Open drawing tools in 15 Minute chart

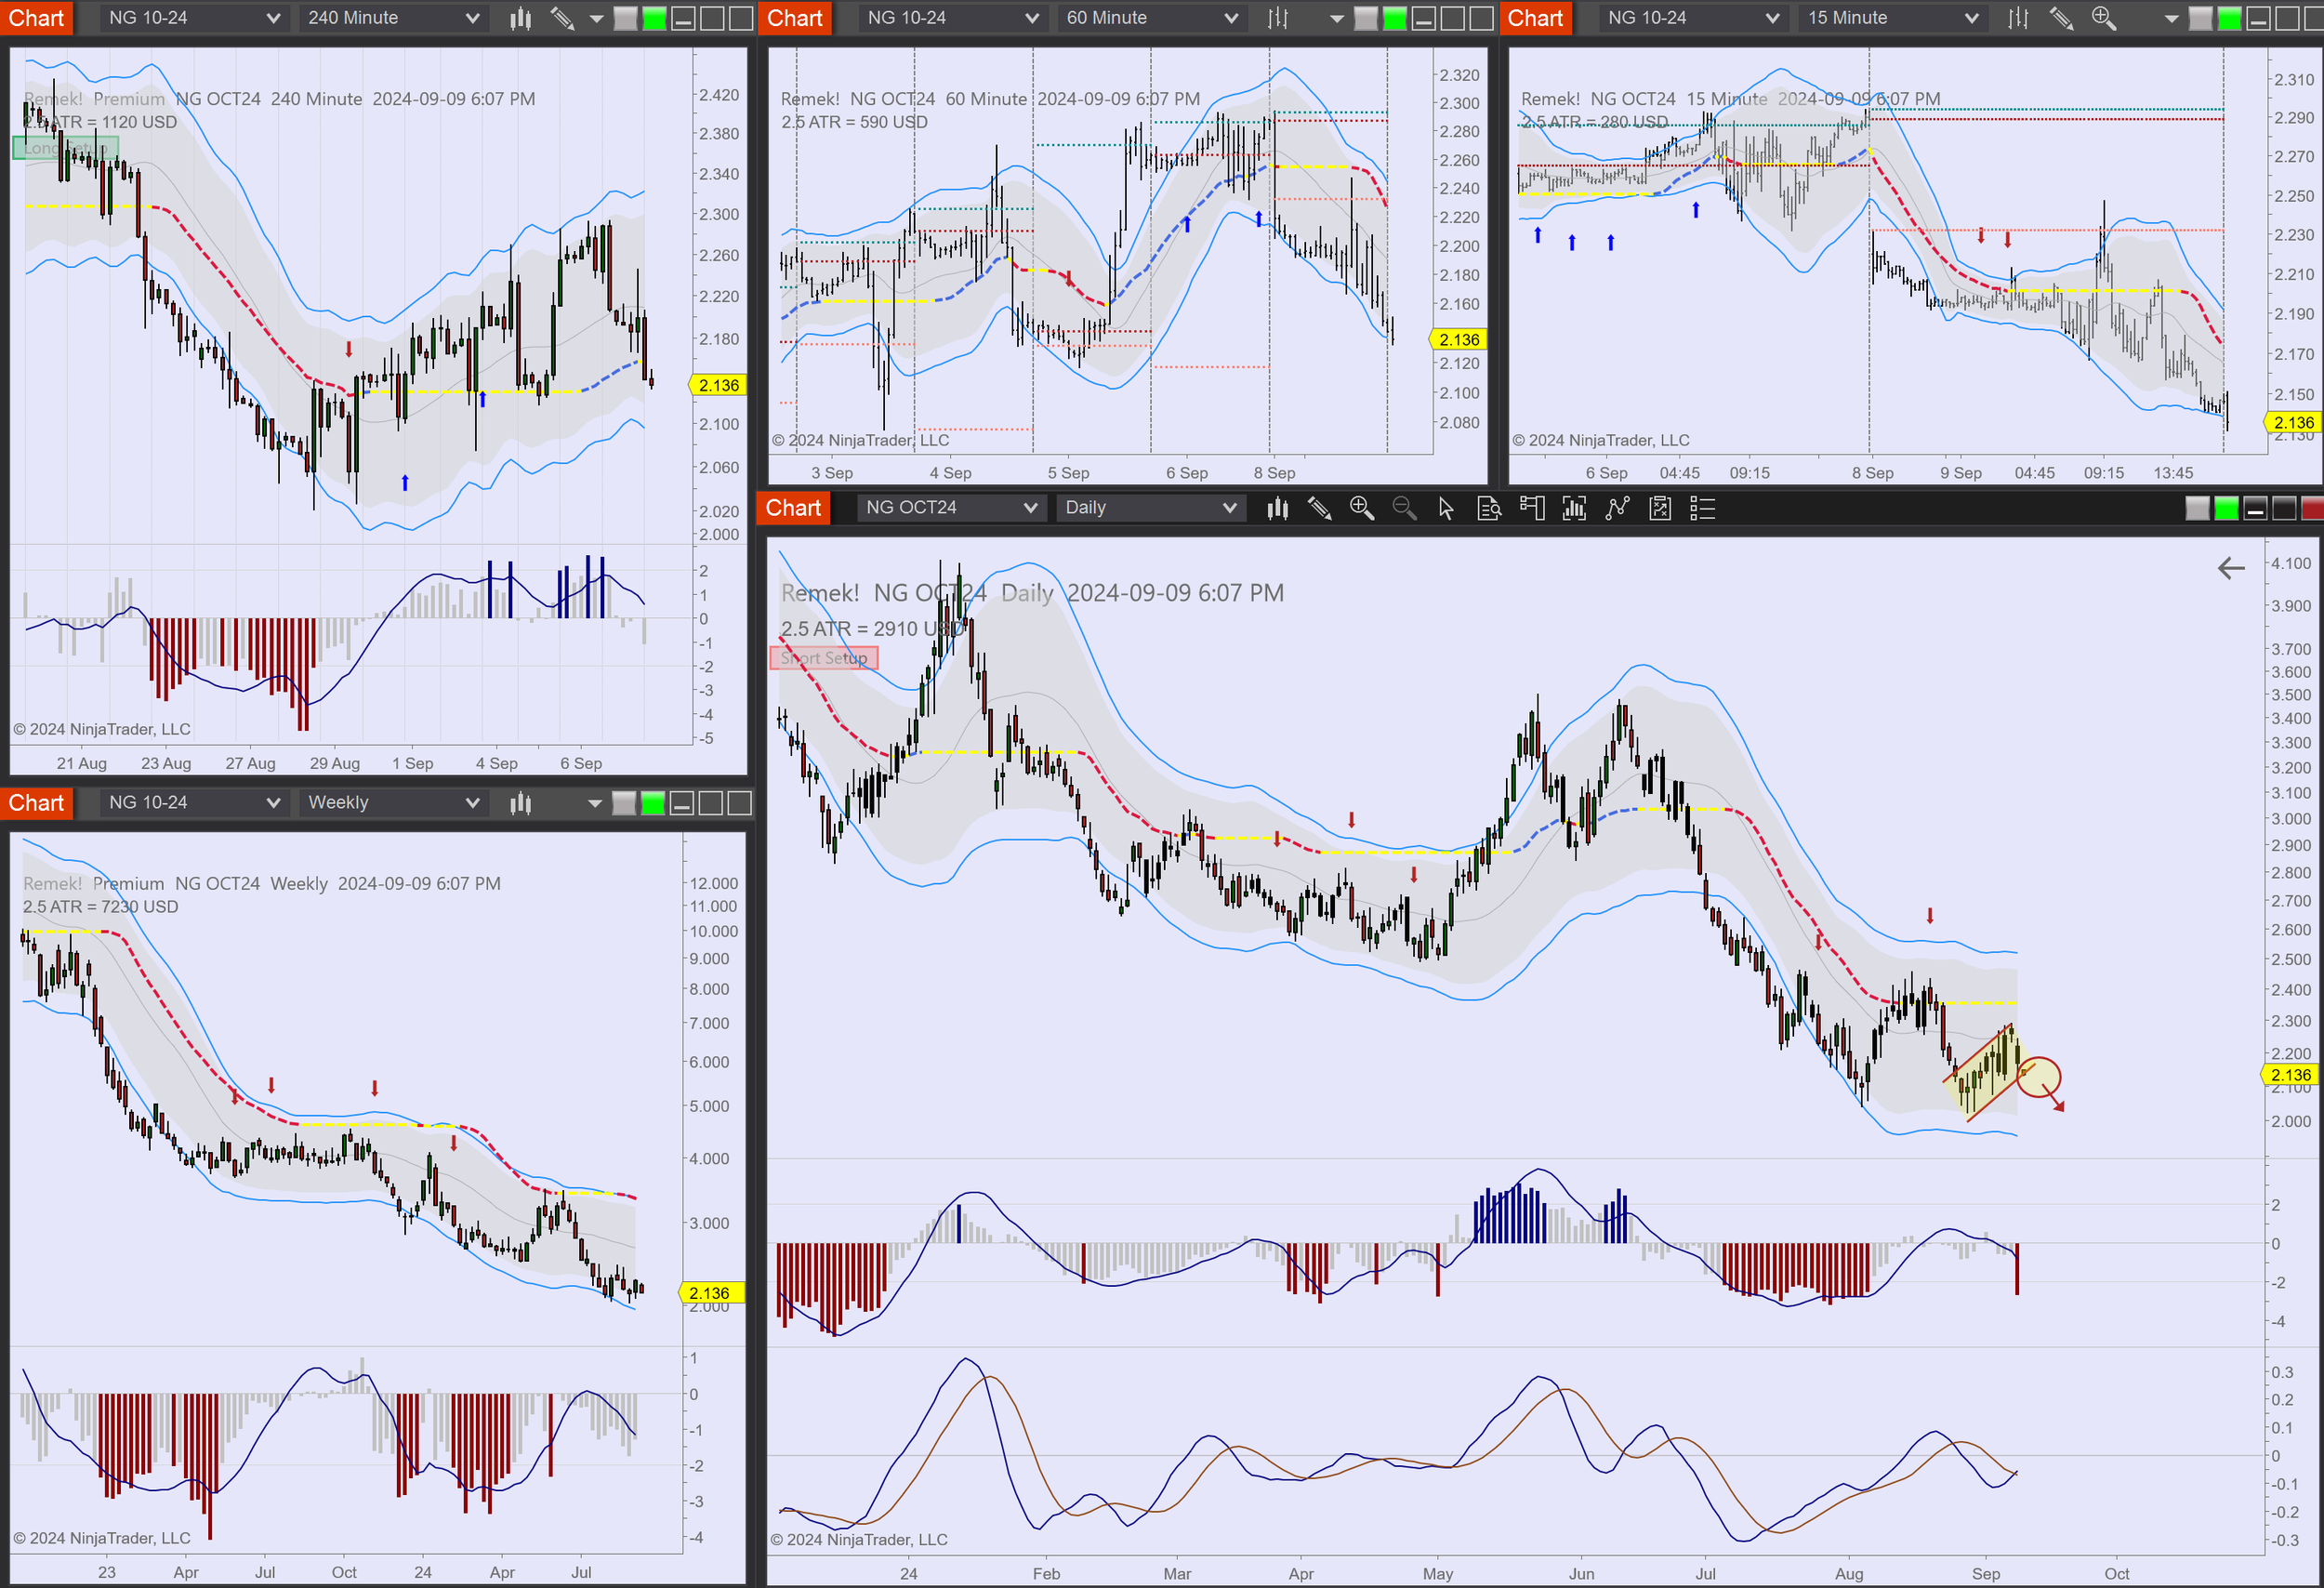point(2061,18)
